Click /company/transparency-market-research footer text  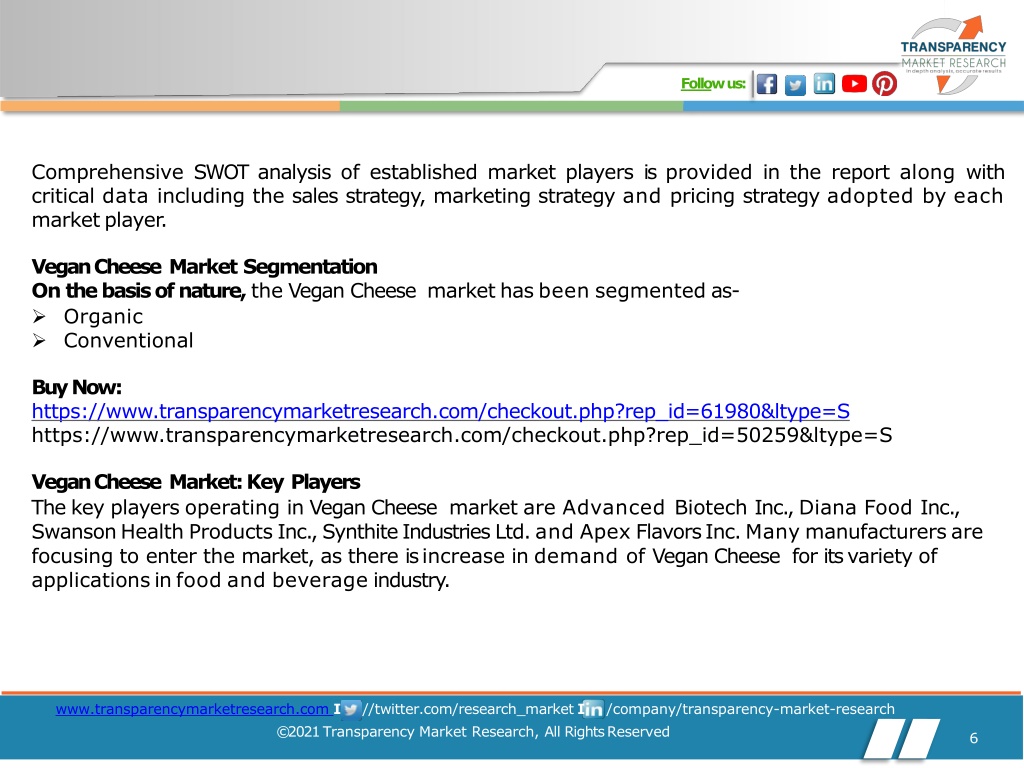click(750, 709)
